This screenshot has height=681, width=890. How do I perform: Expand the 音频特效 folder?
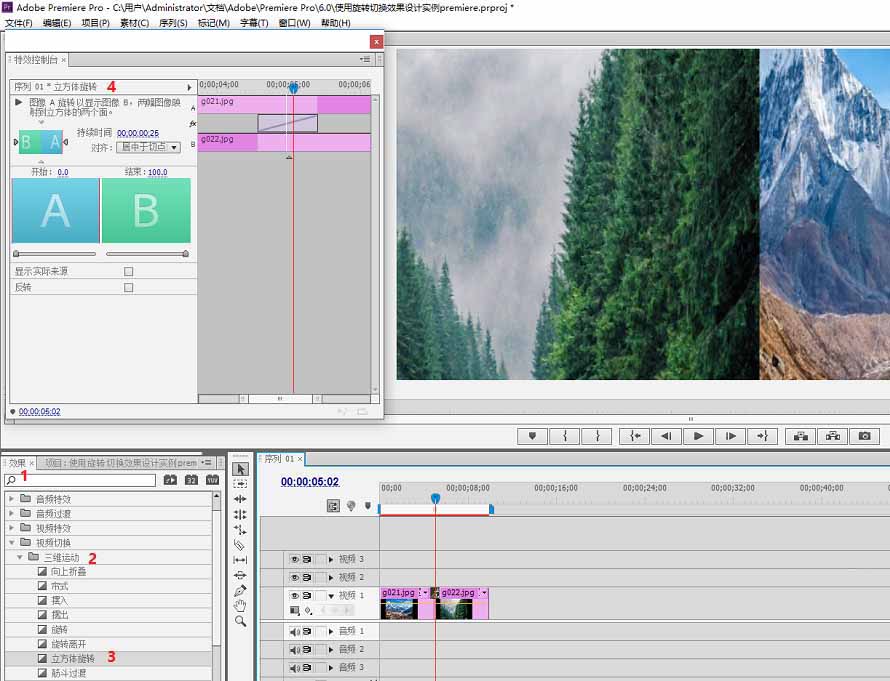[12, 499]
